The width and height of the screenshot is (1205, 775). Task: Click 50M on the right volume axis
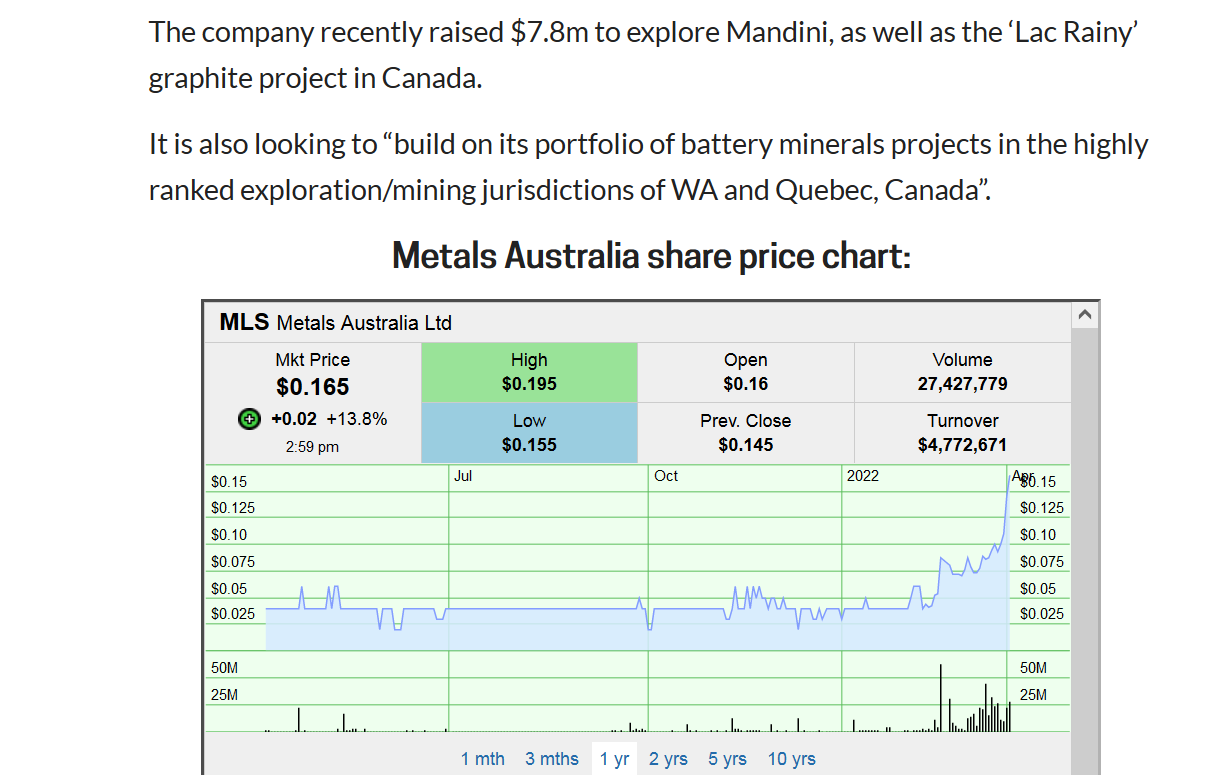[1033, 667]
